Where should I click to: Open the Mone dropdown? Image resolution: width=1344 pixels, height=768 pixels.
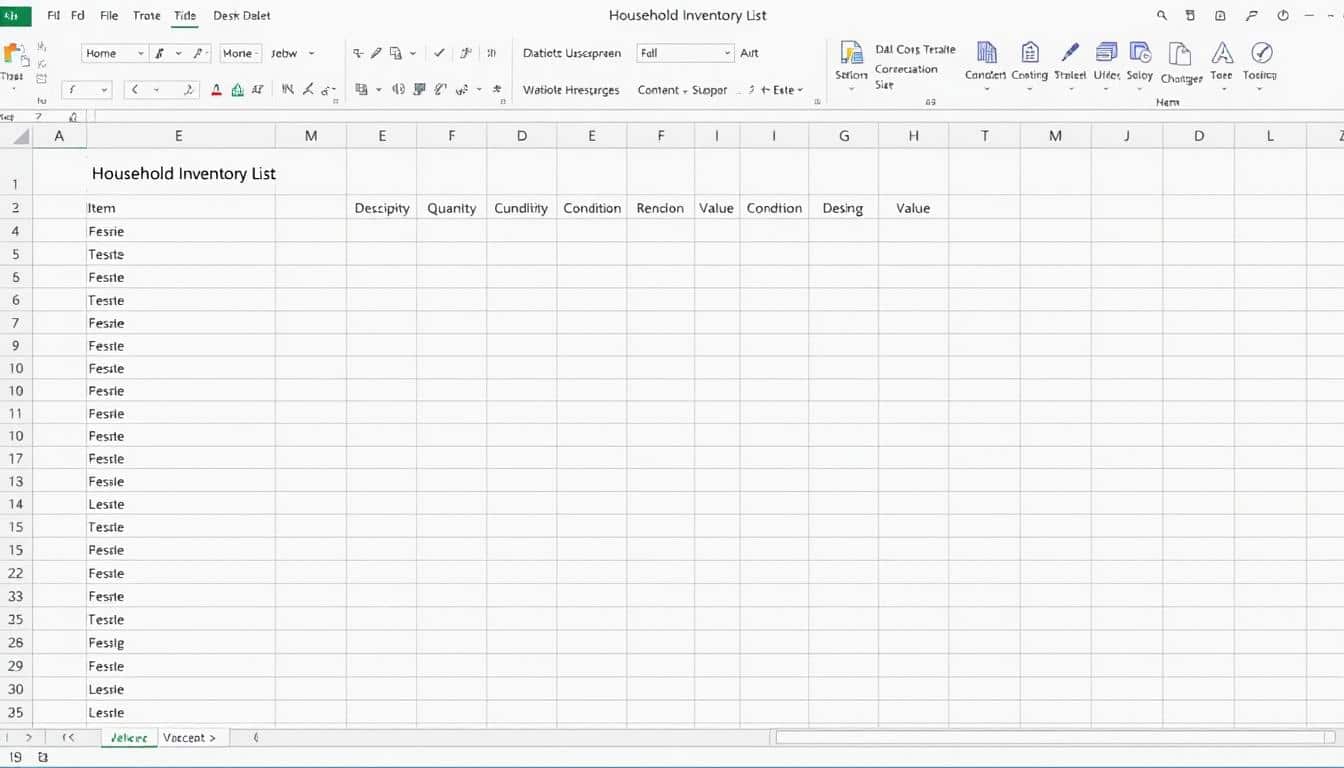[240, 53]
